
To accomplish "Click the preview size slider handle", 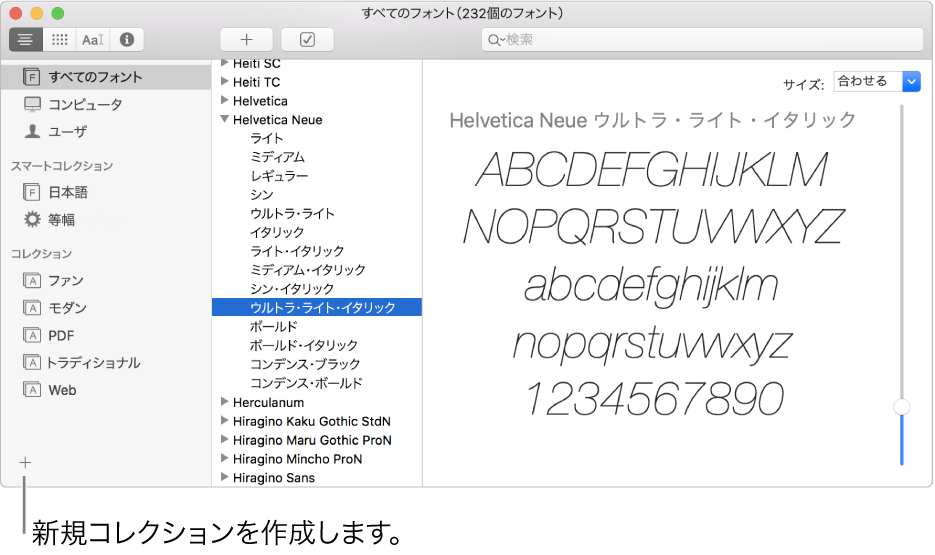I will click(902, 407).
